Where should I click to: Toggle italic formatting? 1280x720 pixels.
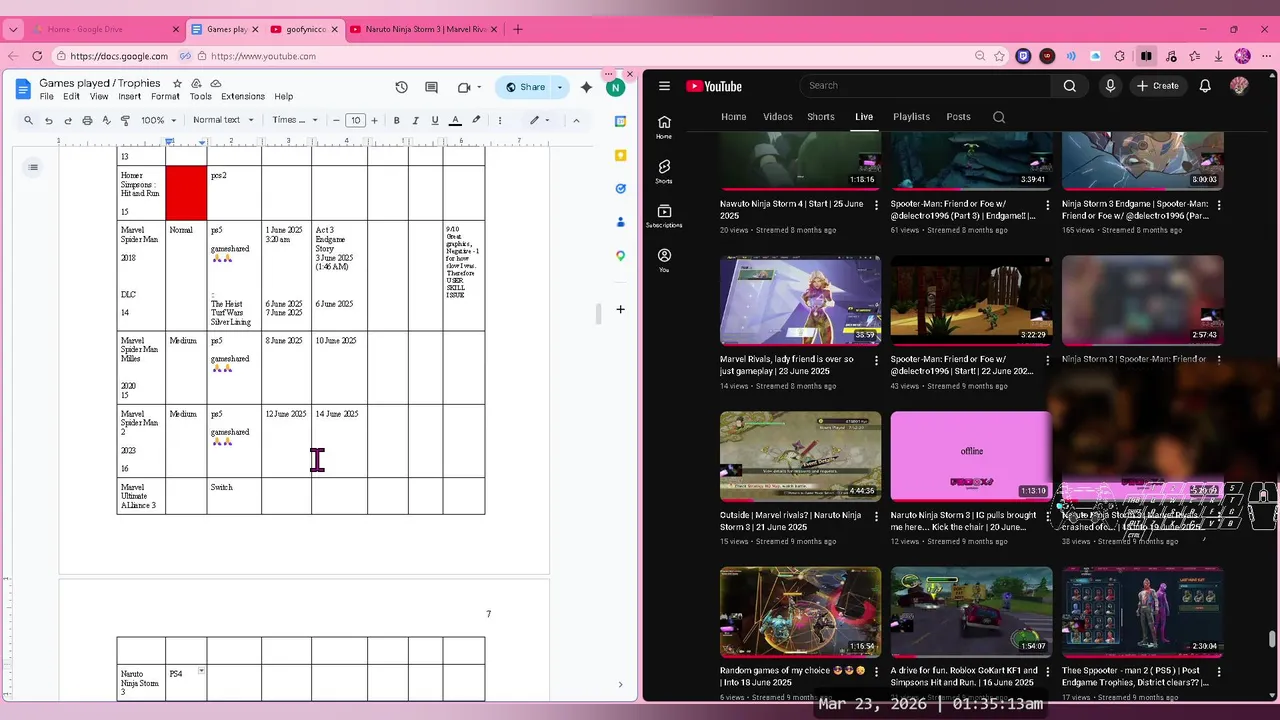[x=415, y=120]
